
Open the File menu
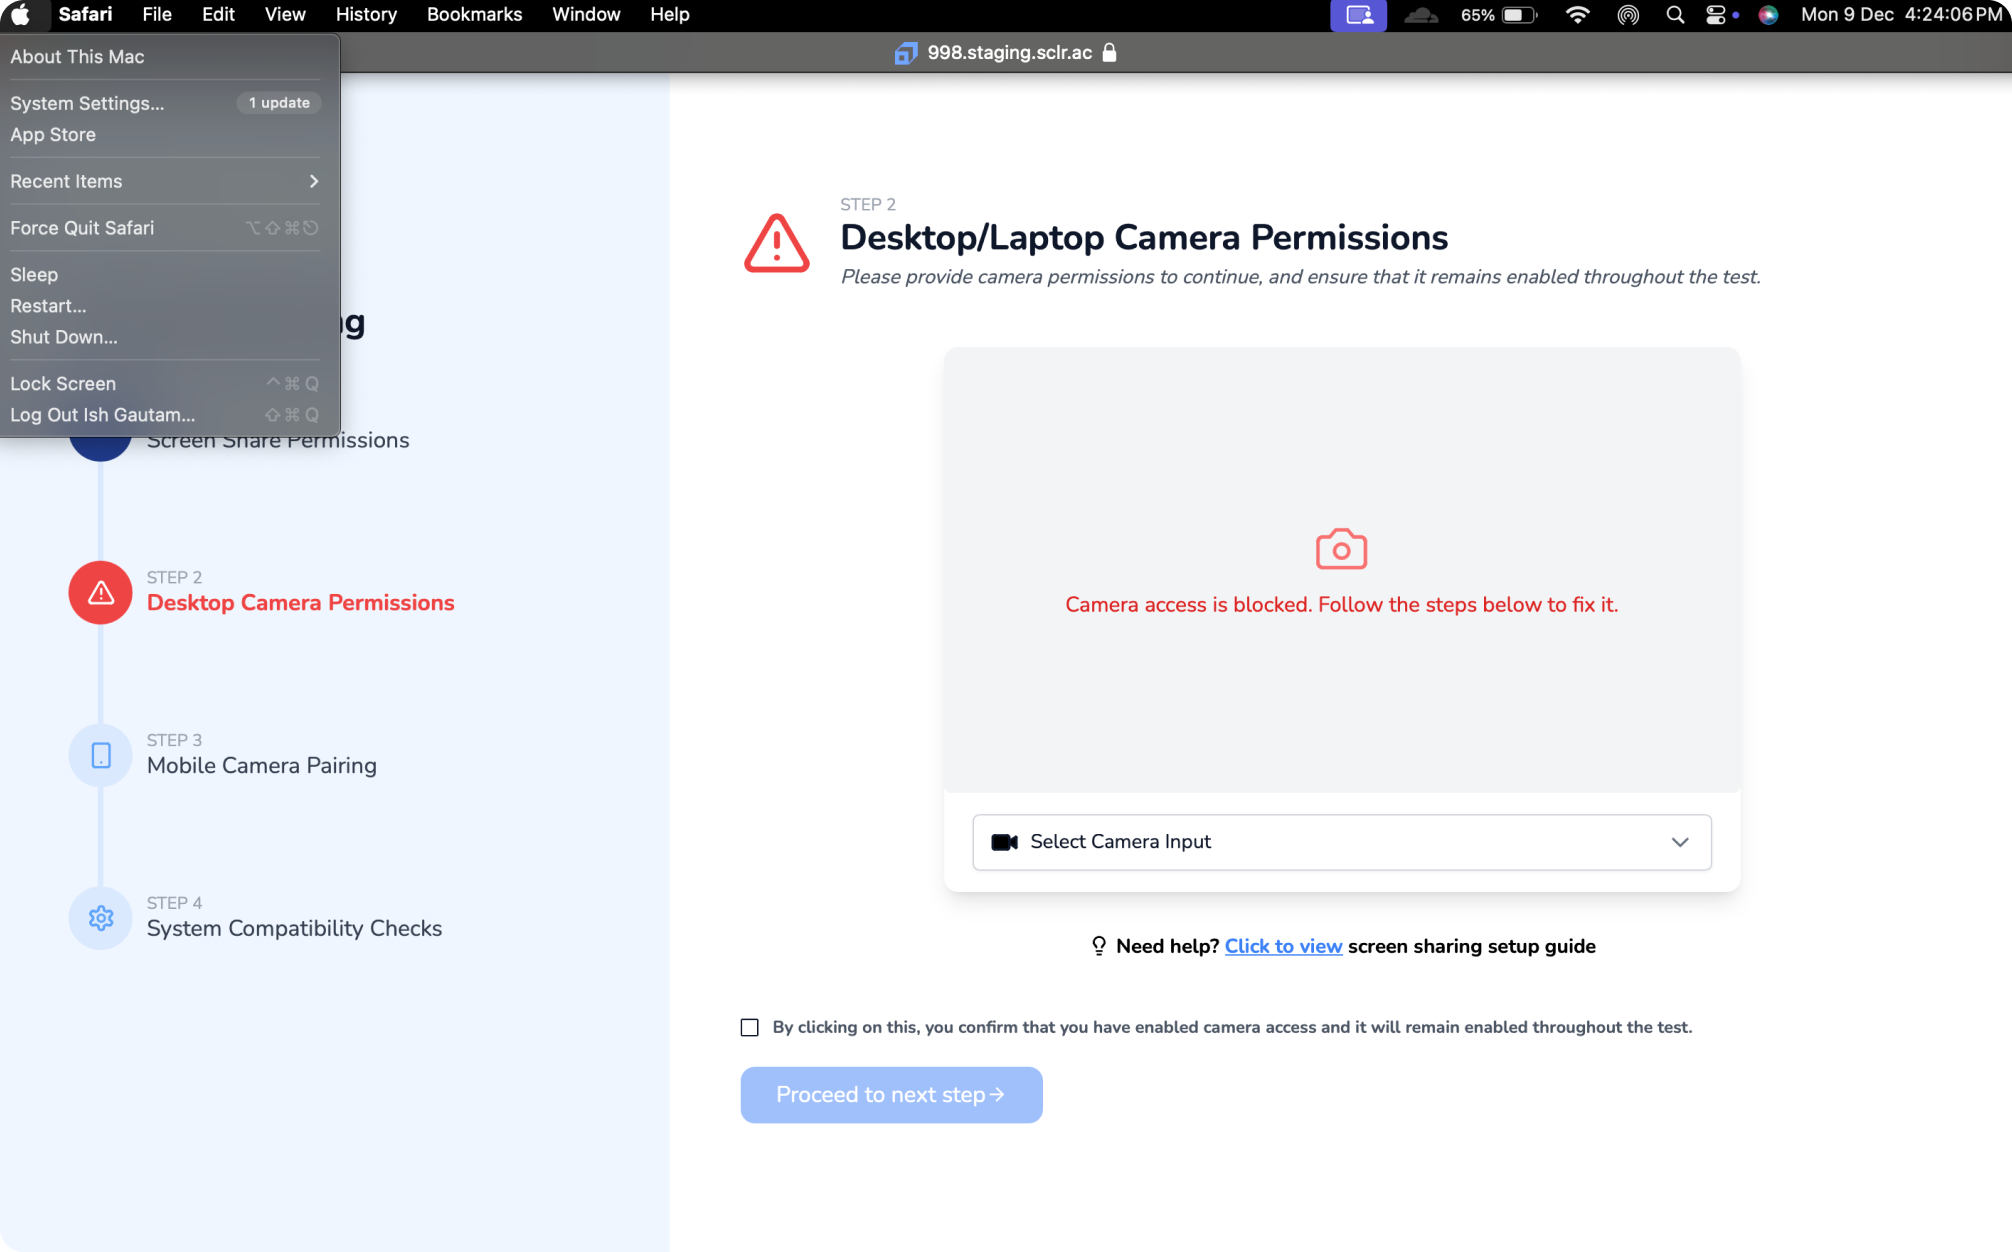(157, 15)
